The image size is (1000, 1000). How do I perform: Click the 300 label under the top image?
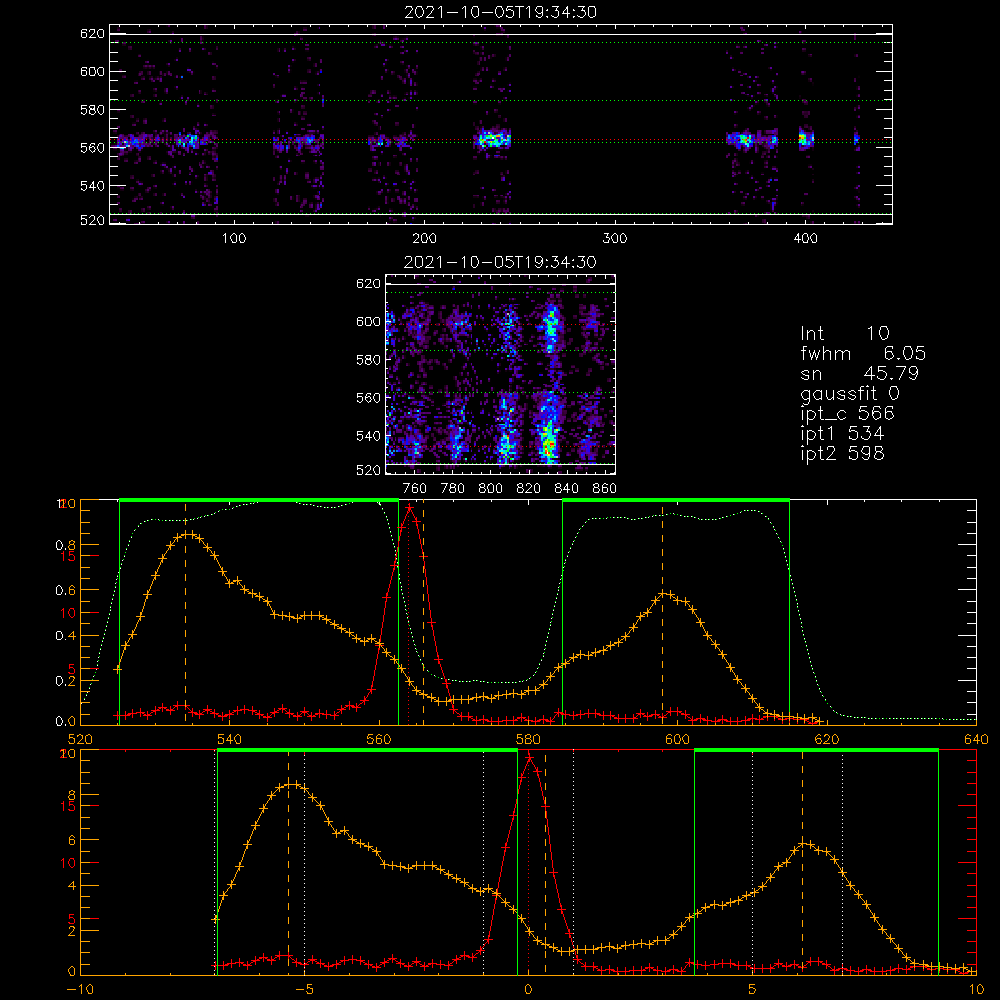pos(615,239)
